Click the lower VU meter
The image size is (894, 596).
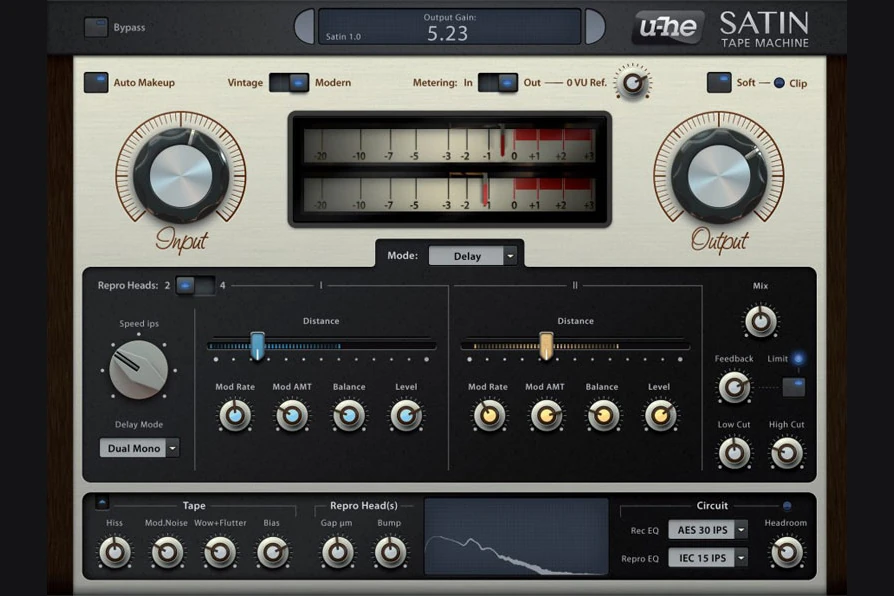click(449, 194)
